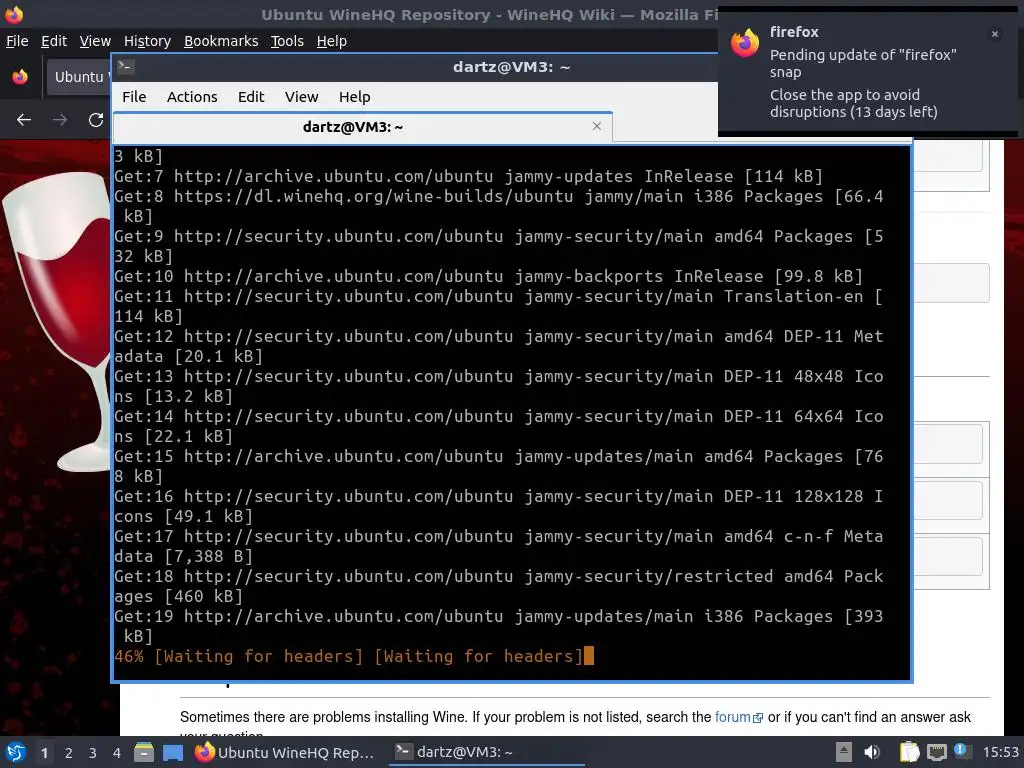Viewport: 1024px width, 768px height.
Task: Reload the page in Firefox
Action: coord(95,120)
